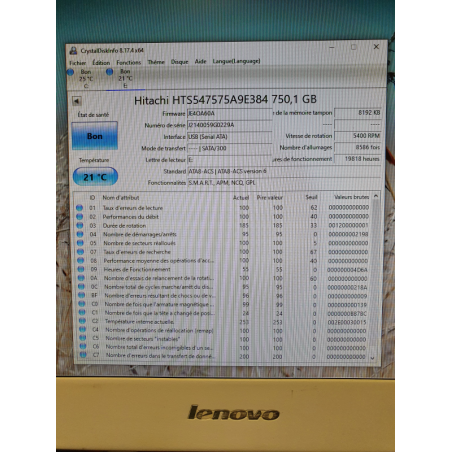Click the Mode de transfert SATA/300 field
Screen dimensions: 452x452
[x=230, y=148]
